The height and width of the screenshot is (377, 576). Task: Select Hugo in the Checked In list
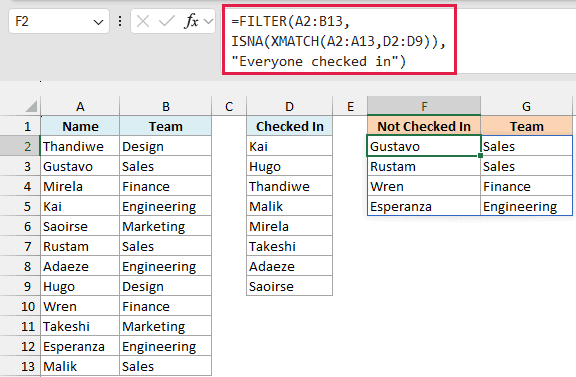289,166
